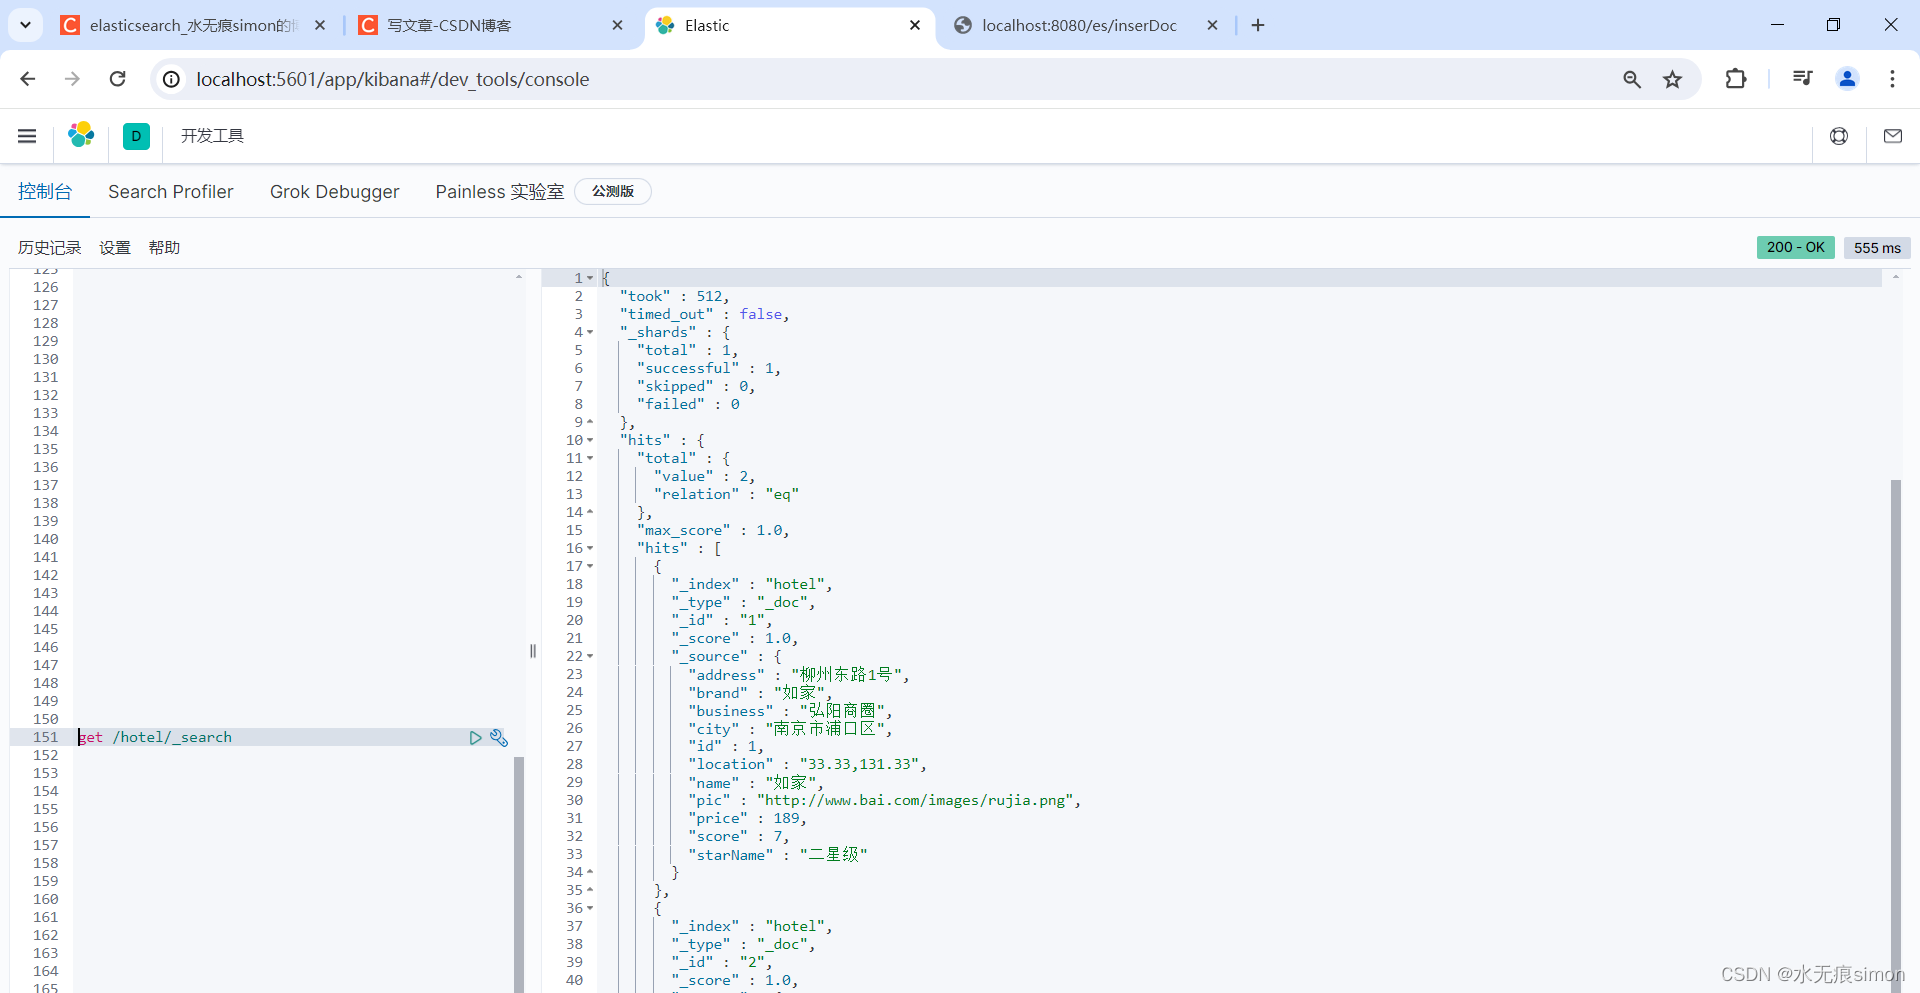Open the Kibana help menu icon
The image size is (1920, 993).
(1838, 136)
